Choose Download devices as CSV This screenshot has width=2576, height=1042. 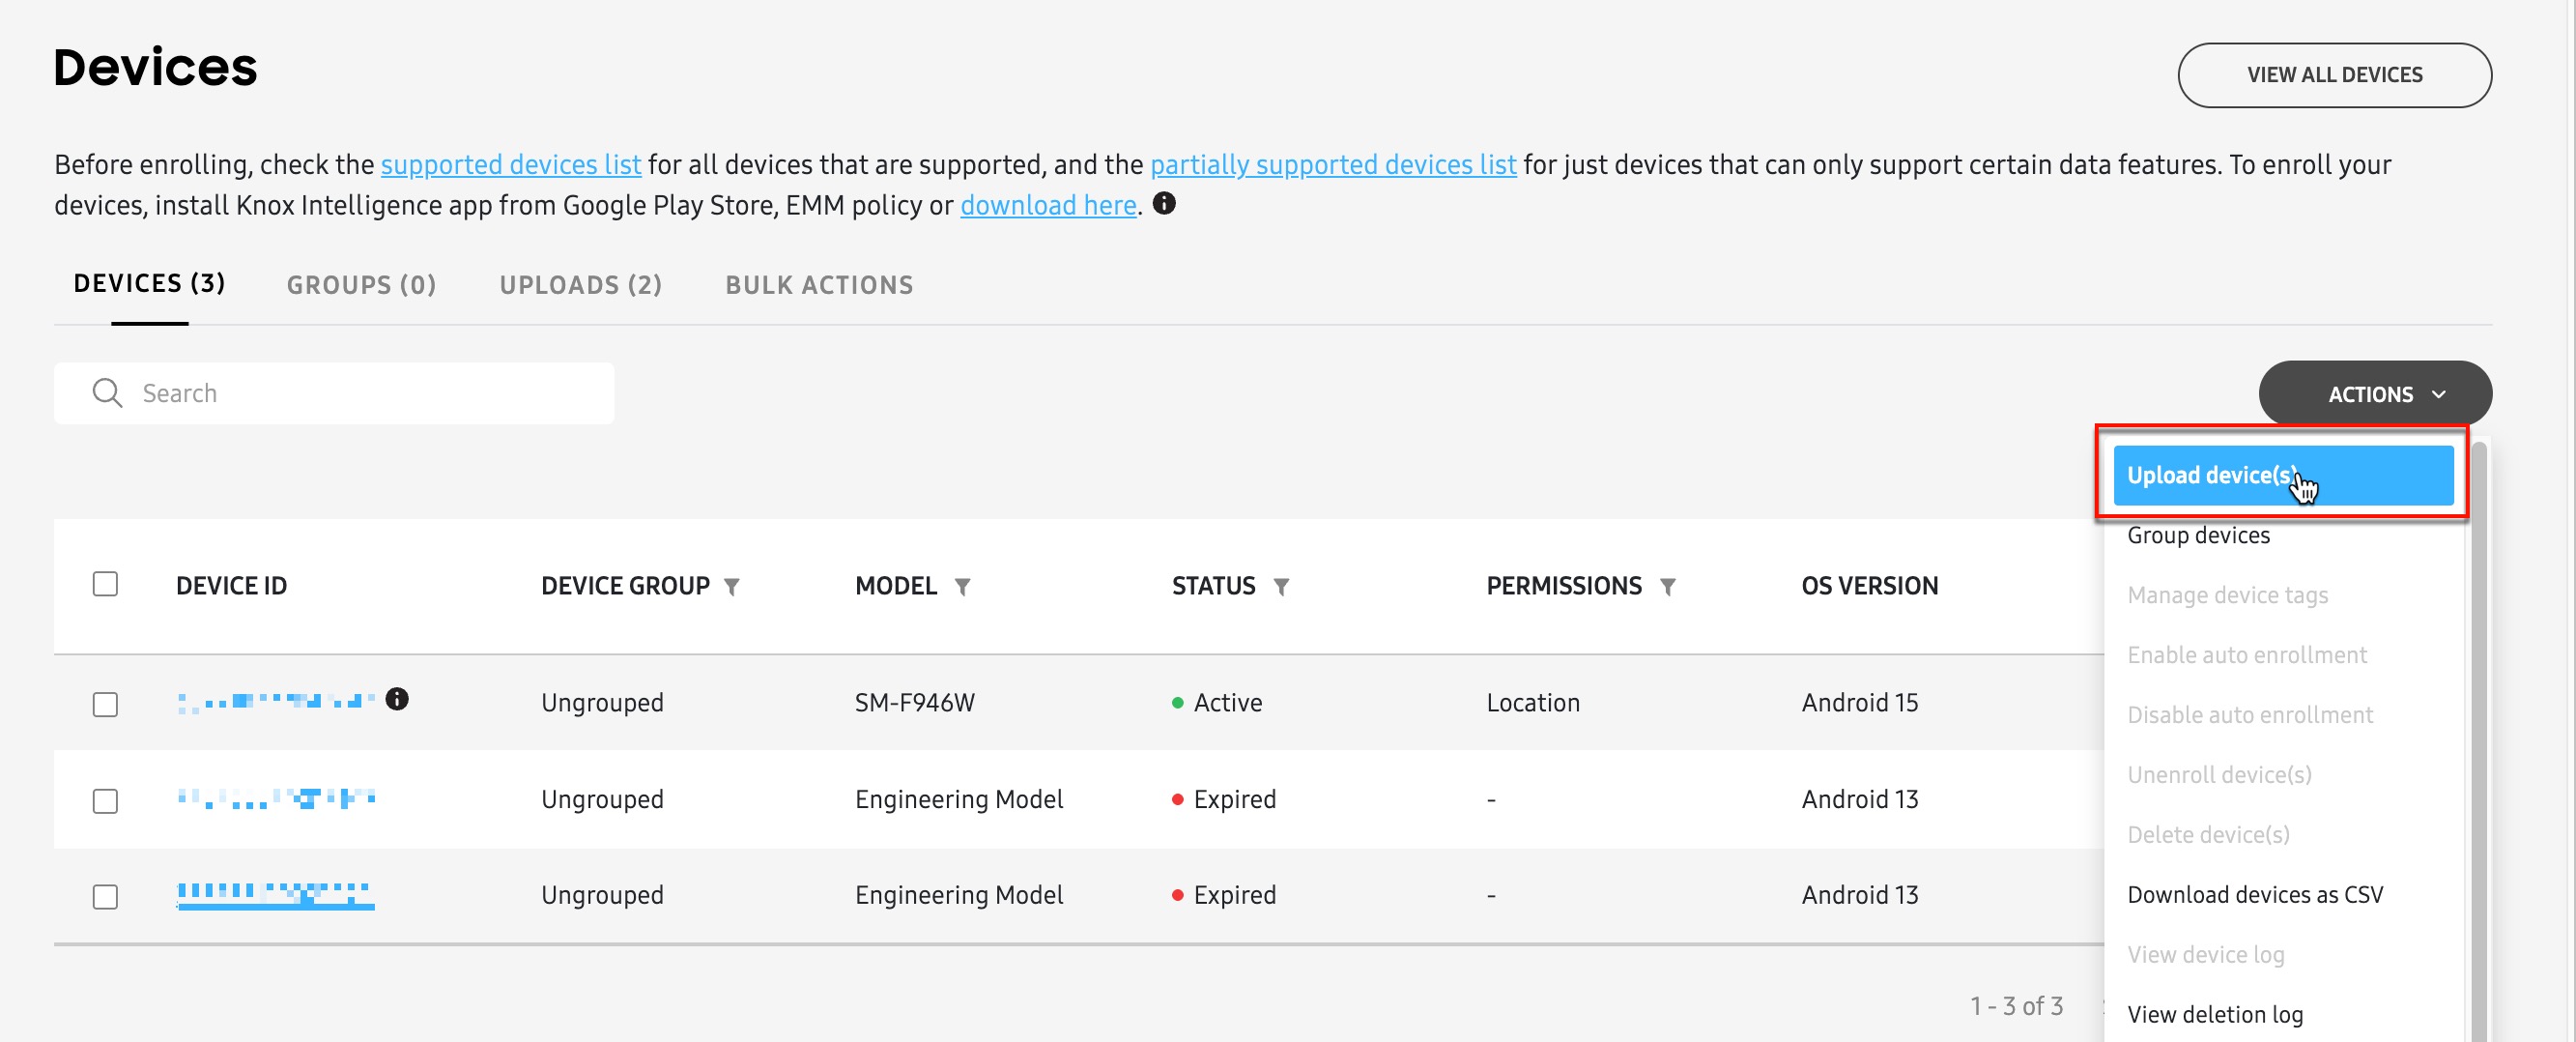pyautogui.click(x=2254, y=895)
